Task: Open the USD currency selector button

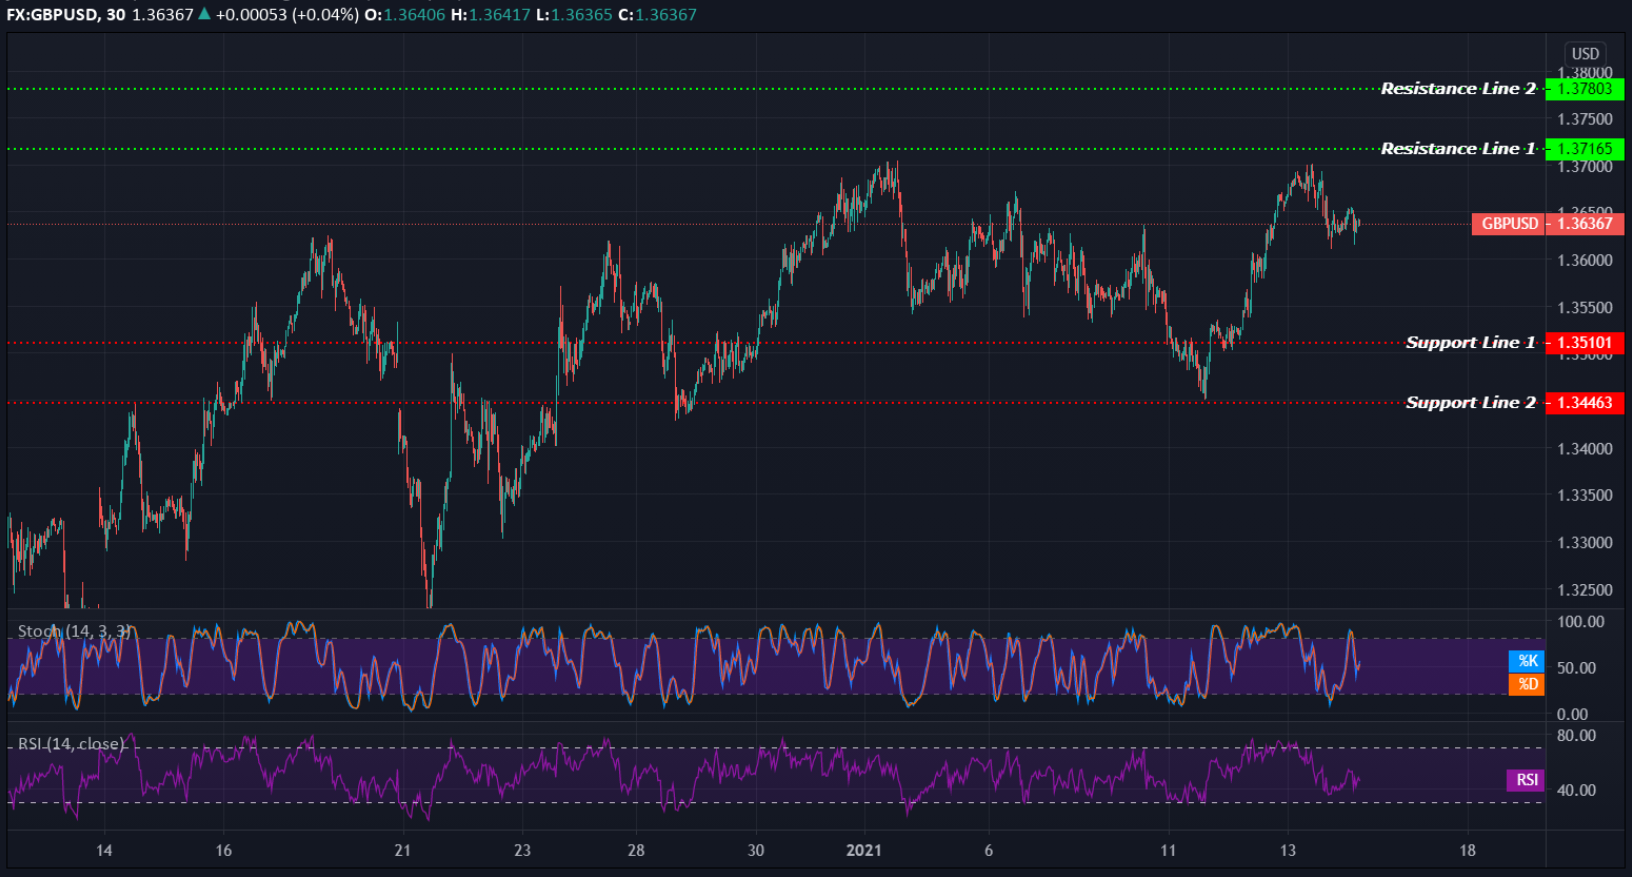Action: [1585, 54]
